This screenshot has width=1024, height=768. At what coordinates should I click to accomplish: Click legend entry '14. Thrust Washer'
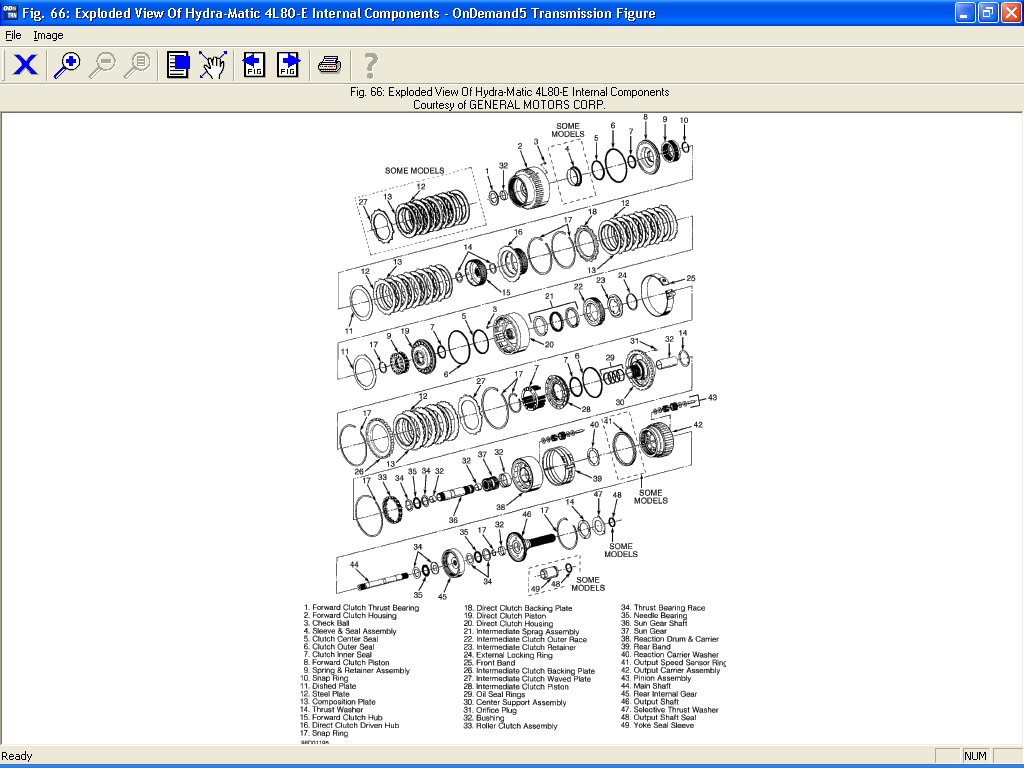(332, 709)
